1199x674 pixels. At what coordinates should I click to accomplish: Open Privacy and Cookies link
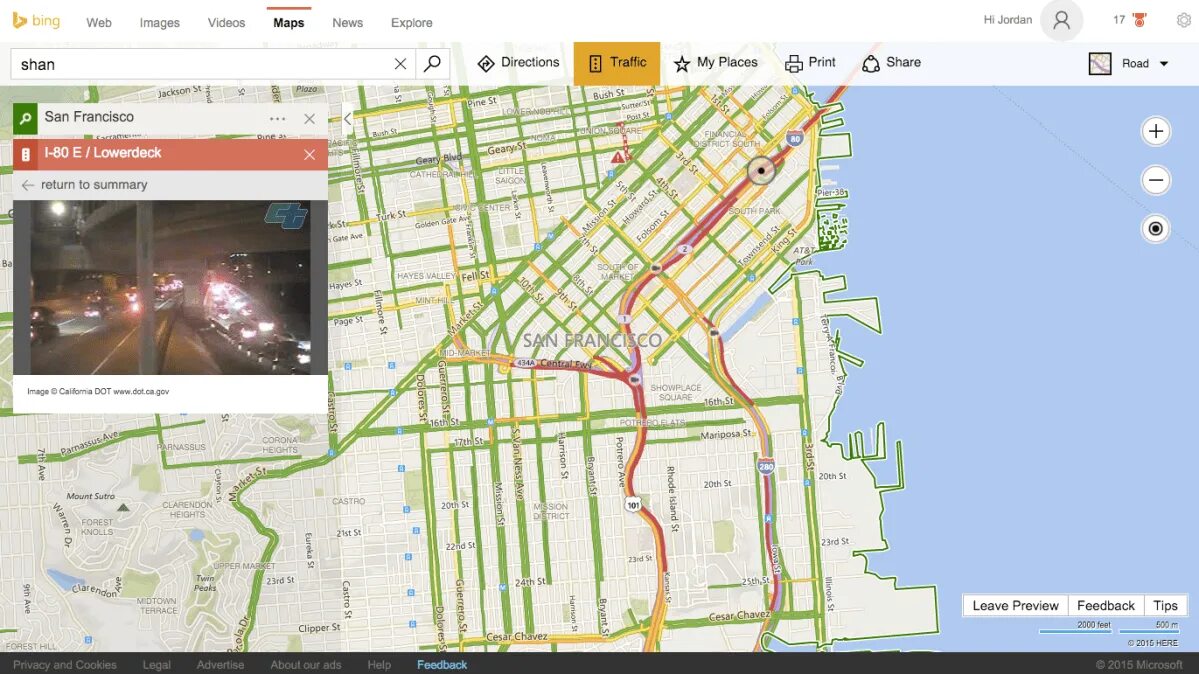pos(65,665)
